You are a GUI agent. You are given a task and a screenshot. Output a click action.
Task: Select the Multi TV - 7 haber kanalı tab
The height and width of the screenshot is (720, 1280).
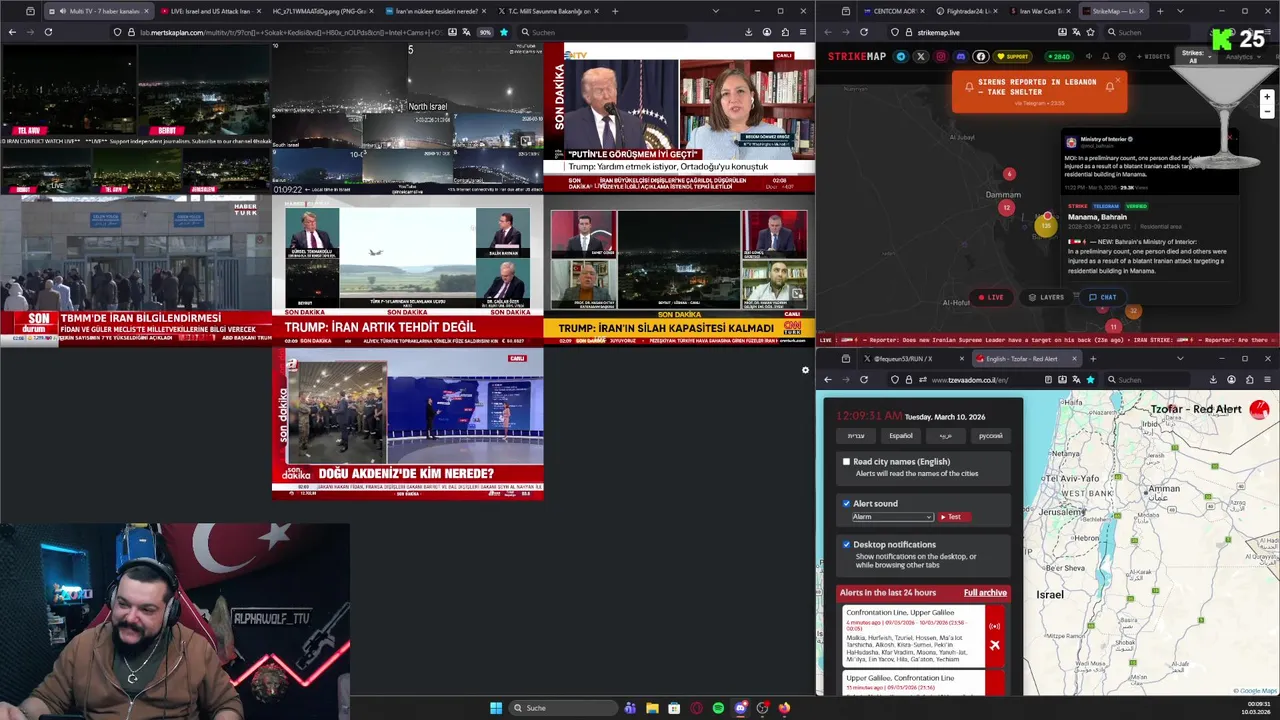click(98, 11)
